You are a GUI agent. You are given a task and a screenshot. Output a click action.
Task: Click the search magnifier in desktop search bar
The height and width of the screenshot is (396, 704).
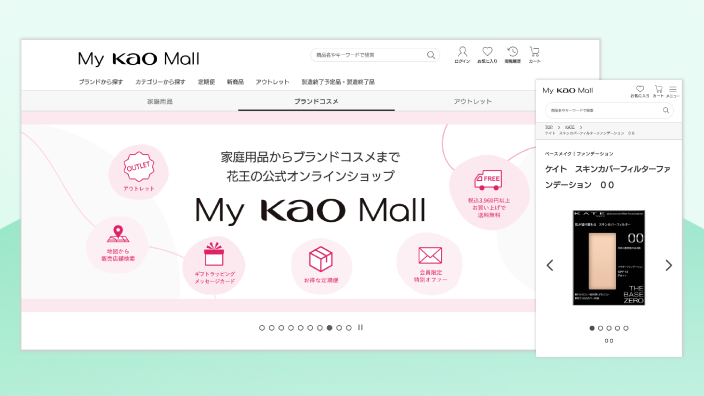(431, 55)
